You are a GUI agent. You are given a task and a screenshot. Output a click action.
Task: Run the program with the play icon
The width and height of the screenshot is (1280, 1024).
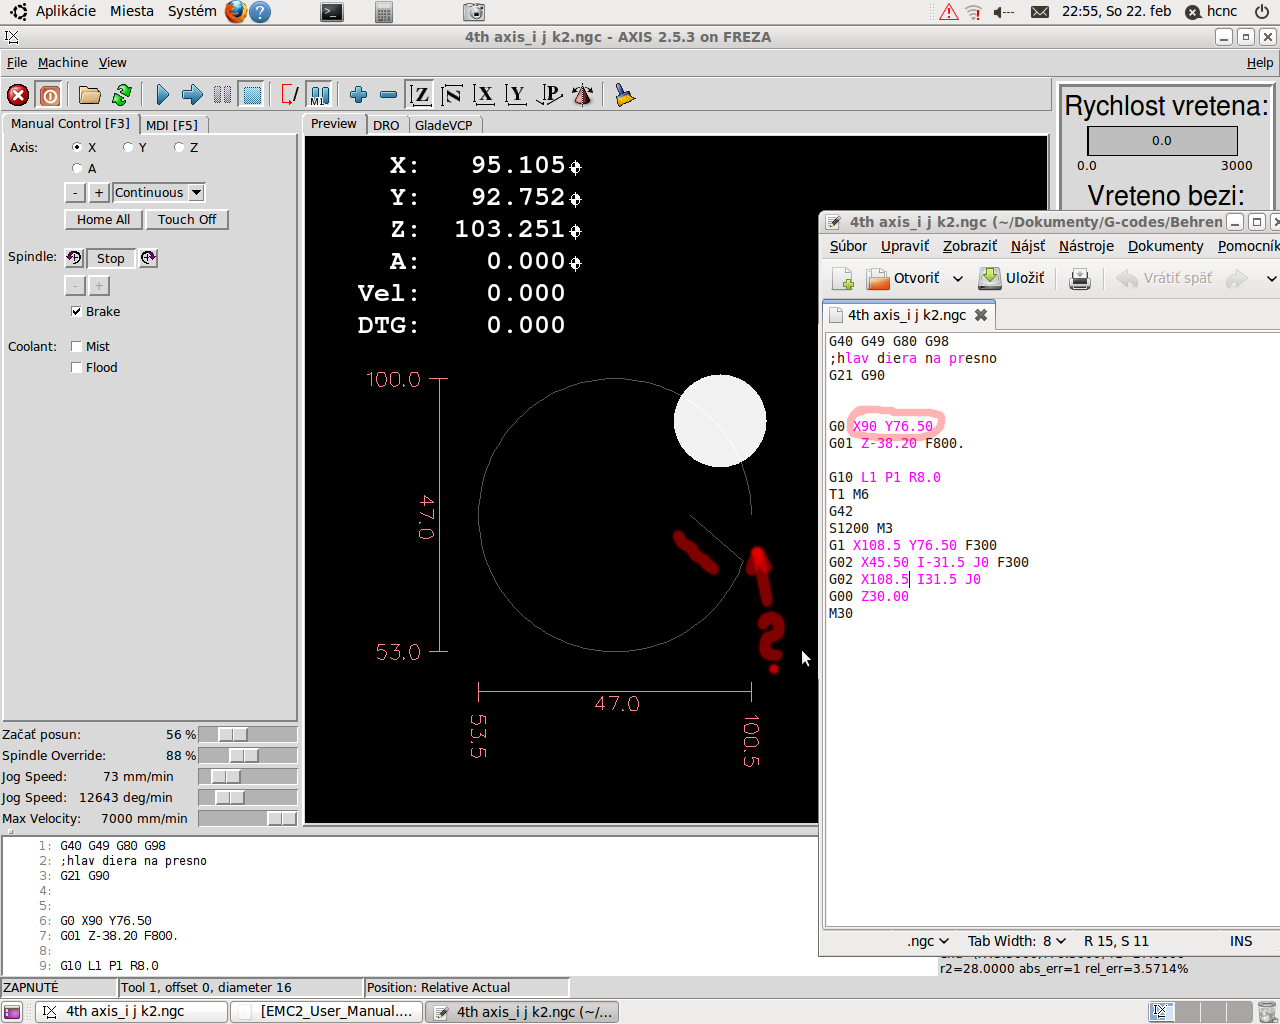[163, 95]
